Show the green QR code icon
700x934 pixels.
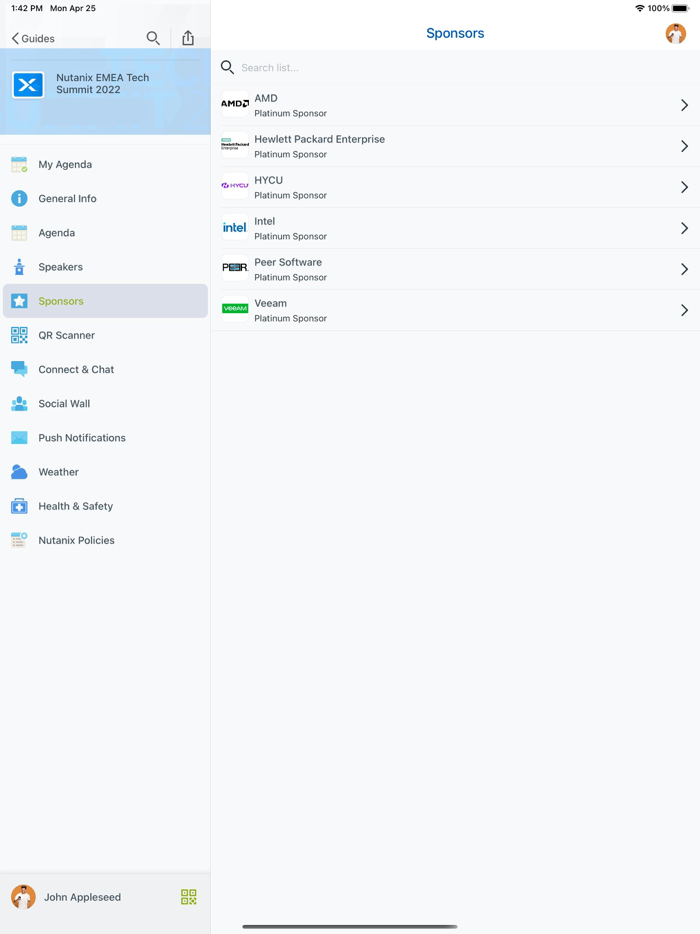tap(189, 897)
